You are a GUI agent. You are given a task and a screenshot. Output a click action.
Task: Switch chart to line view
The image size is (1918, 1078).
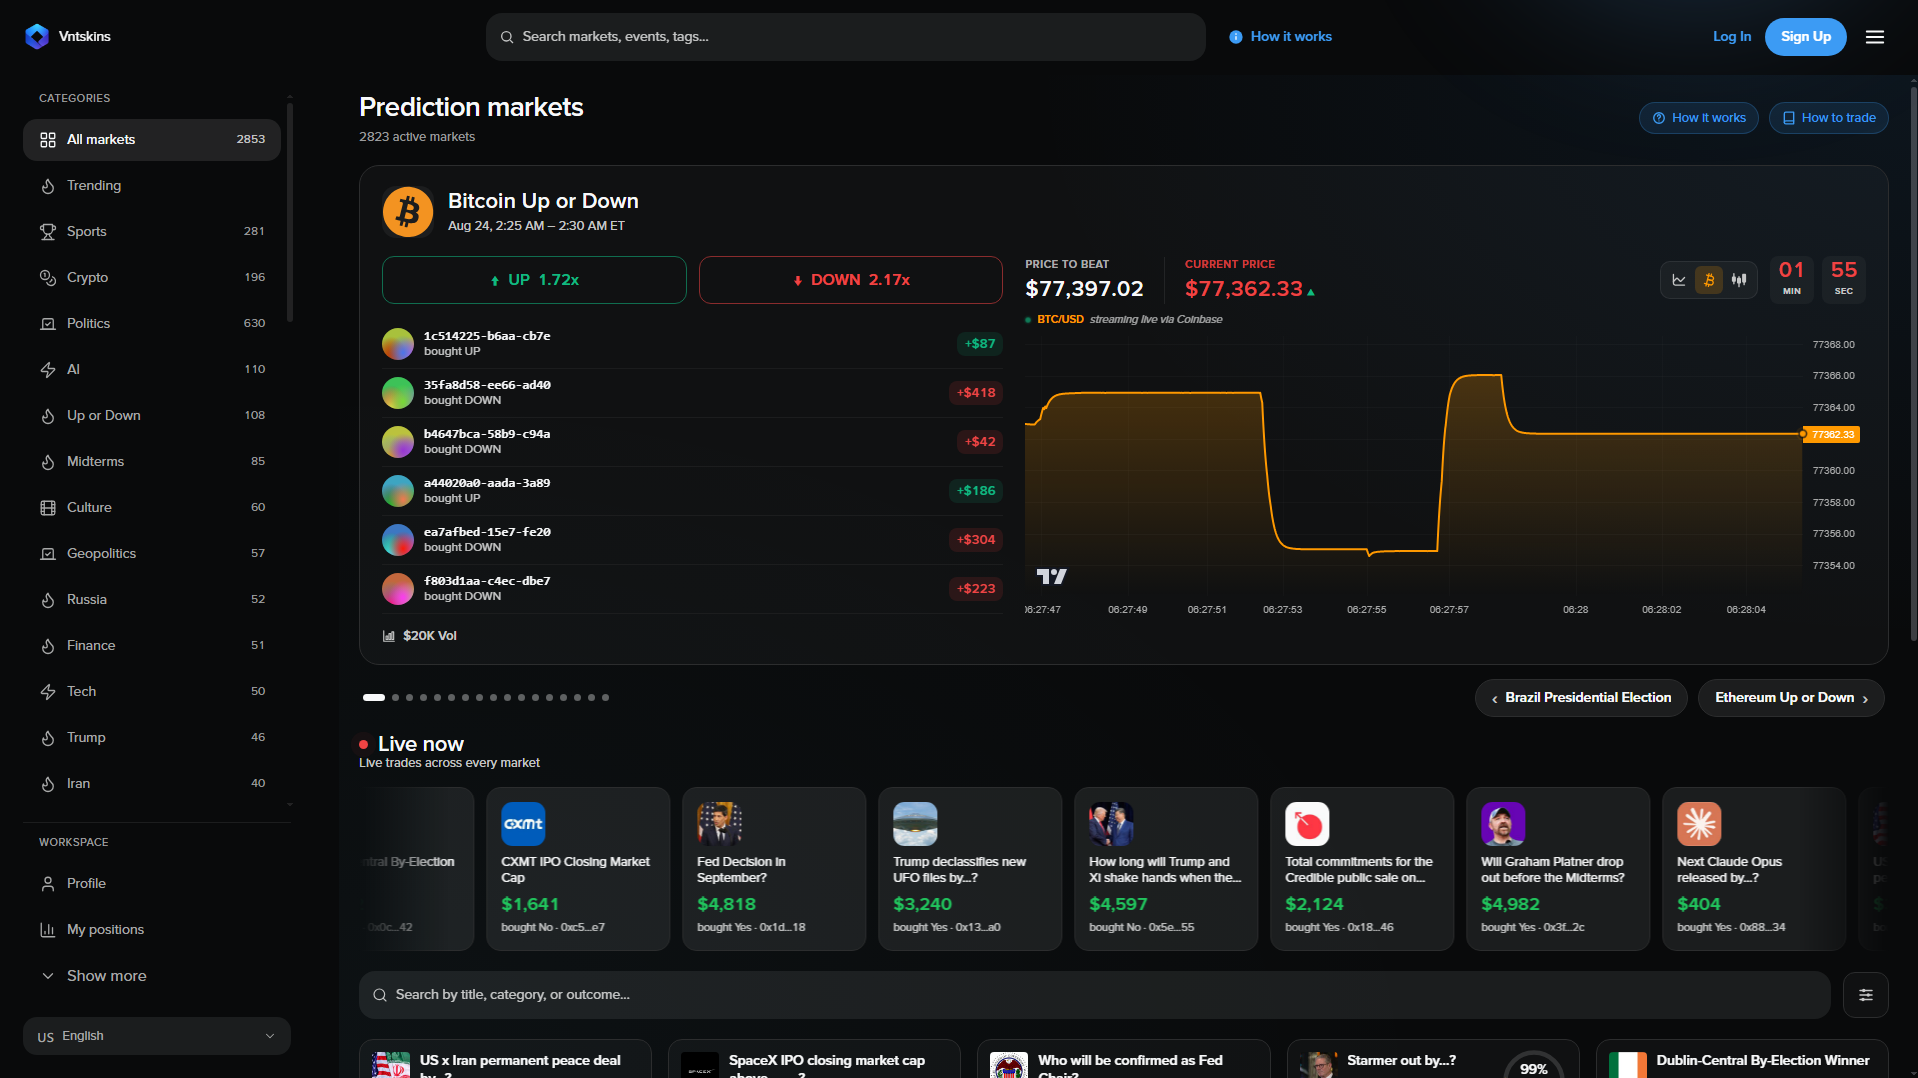point(1679,280)
